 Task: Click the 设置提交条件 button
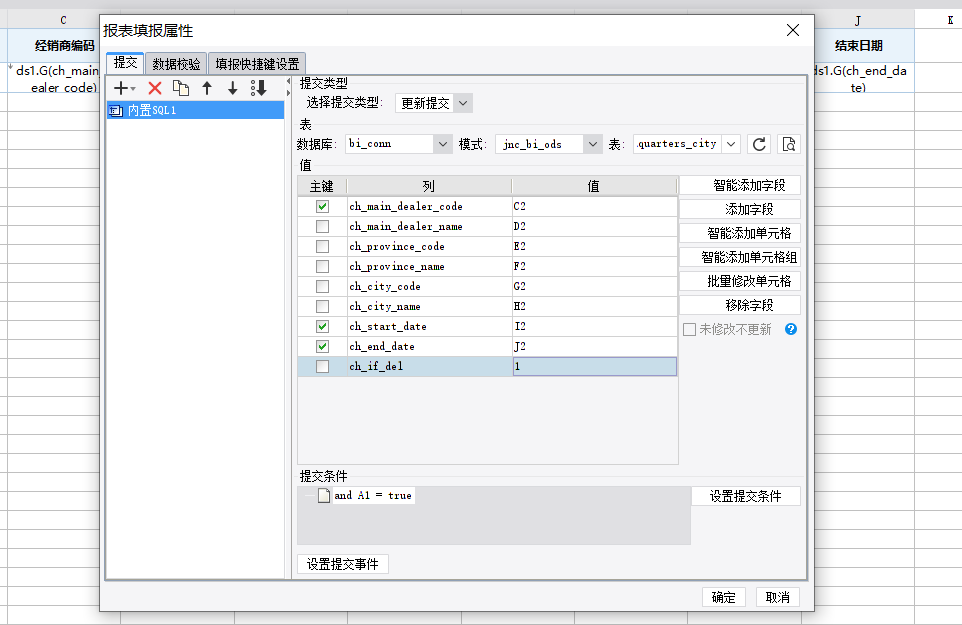pos(745,496)
